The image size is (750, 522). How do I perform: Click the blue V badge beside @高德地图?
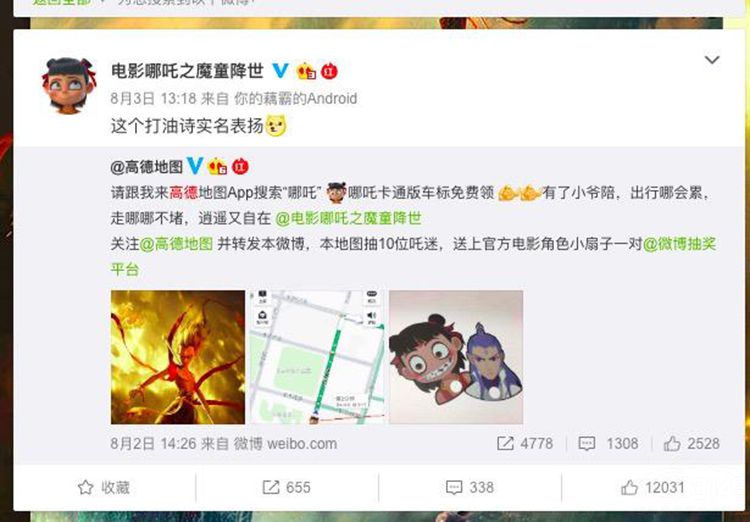coord(195,166)
